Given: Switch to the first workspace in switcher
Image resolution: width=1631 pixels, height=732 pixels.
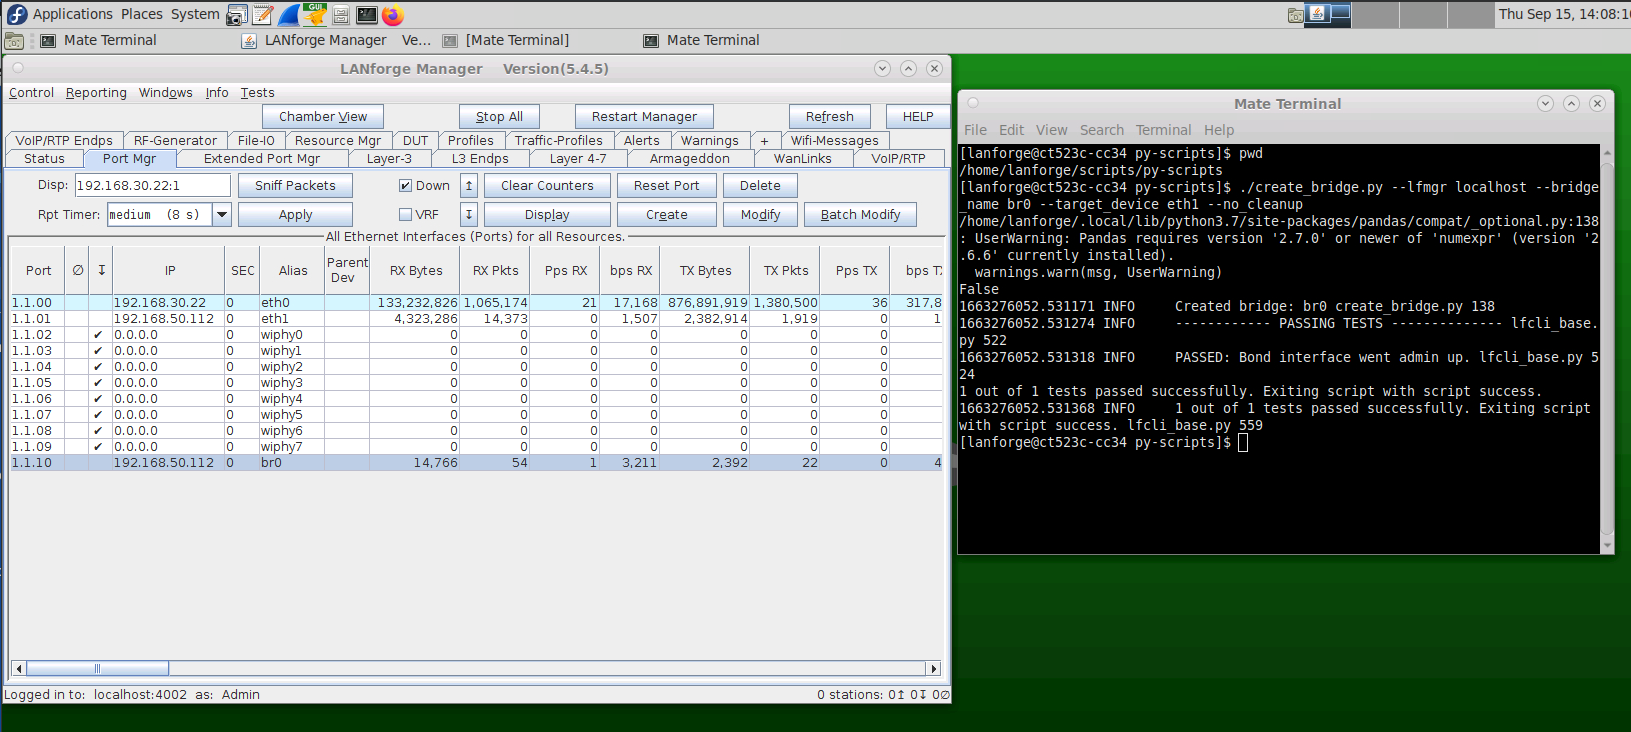Looking at the screenshot, I should click(x=1329, y=15).
